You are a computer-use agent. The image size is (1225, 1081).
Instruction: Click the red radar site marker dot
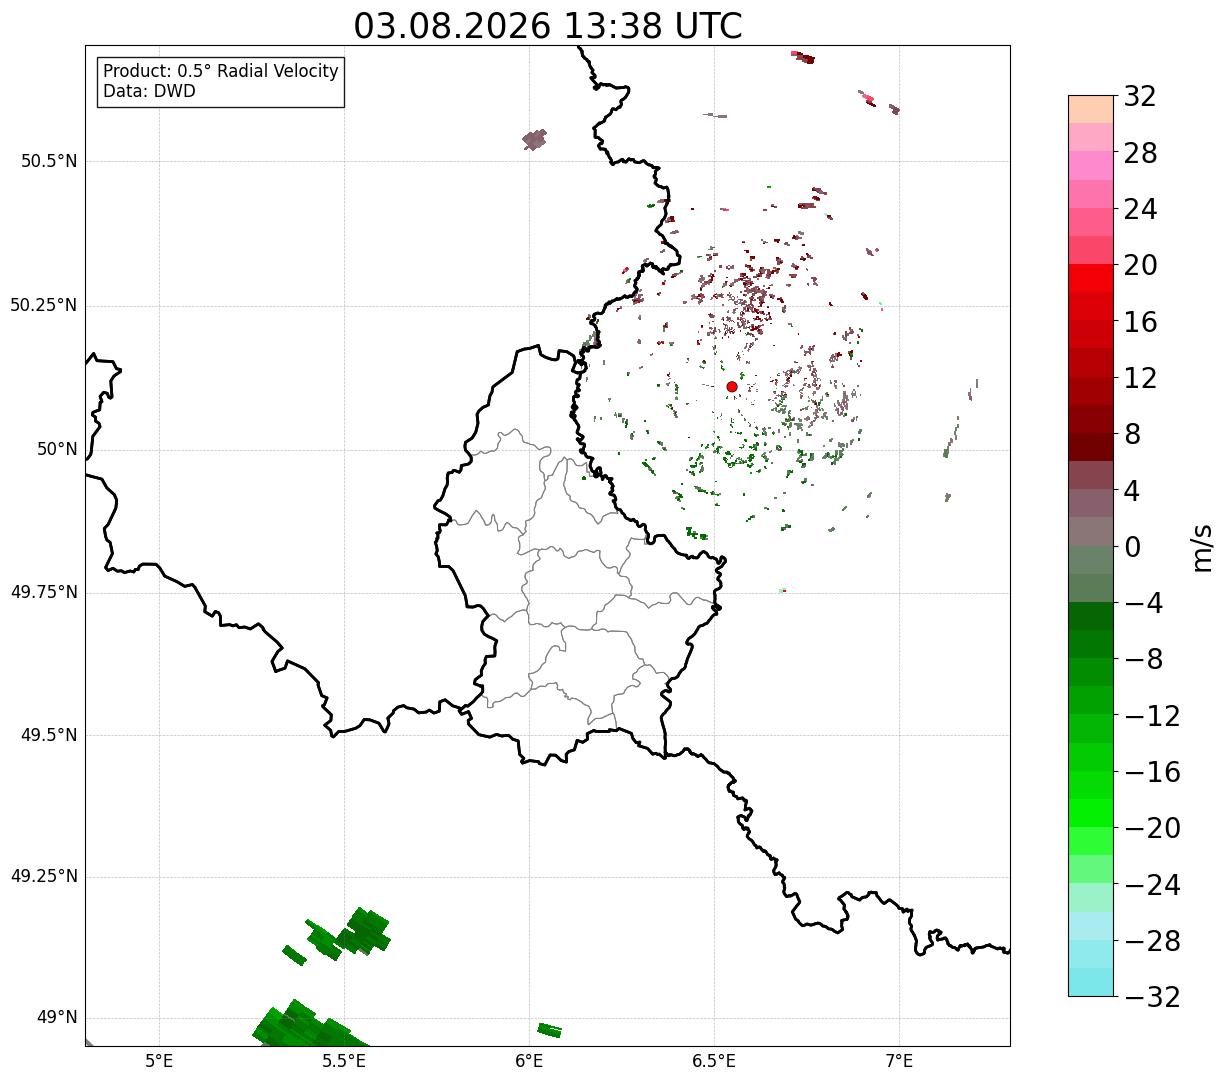tap(732, 387)
